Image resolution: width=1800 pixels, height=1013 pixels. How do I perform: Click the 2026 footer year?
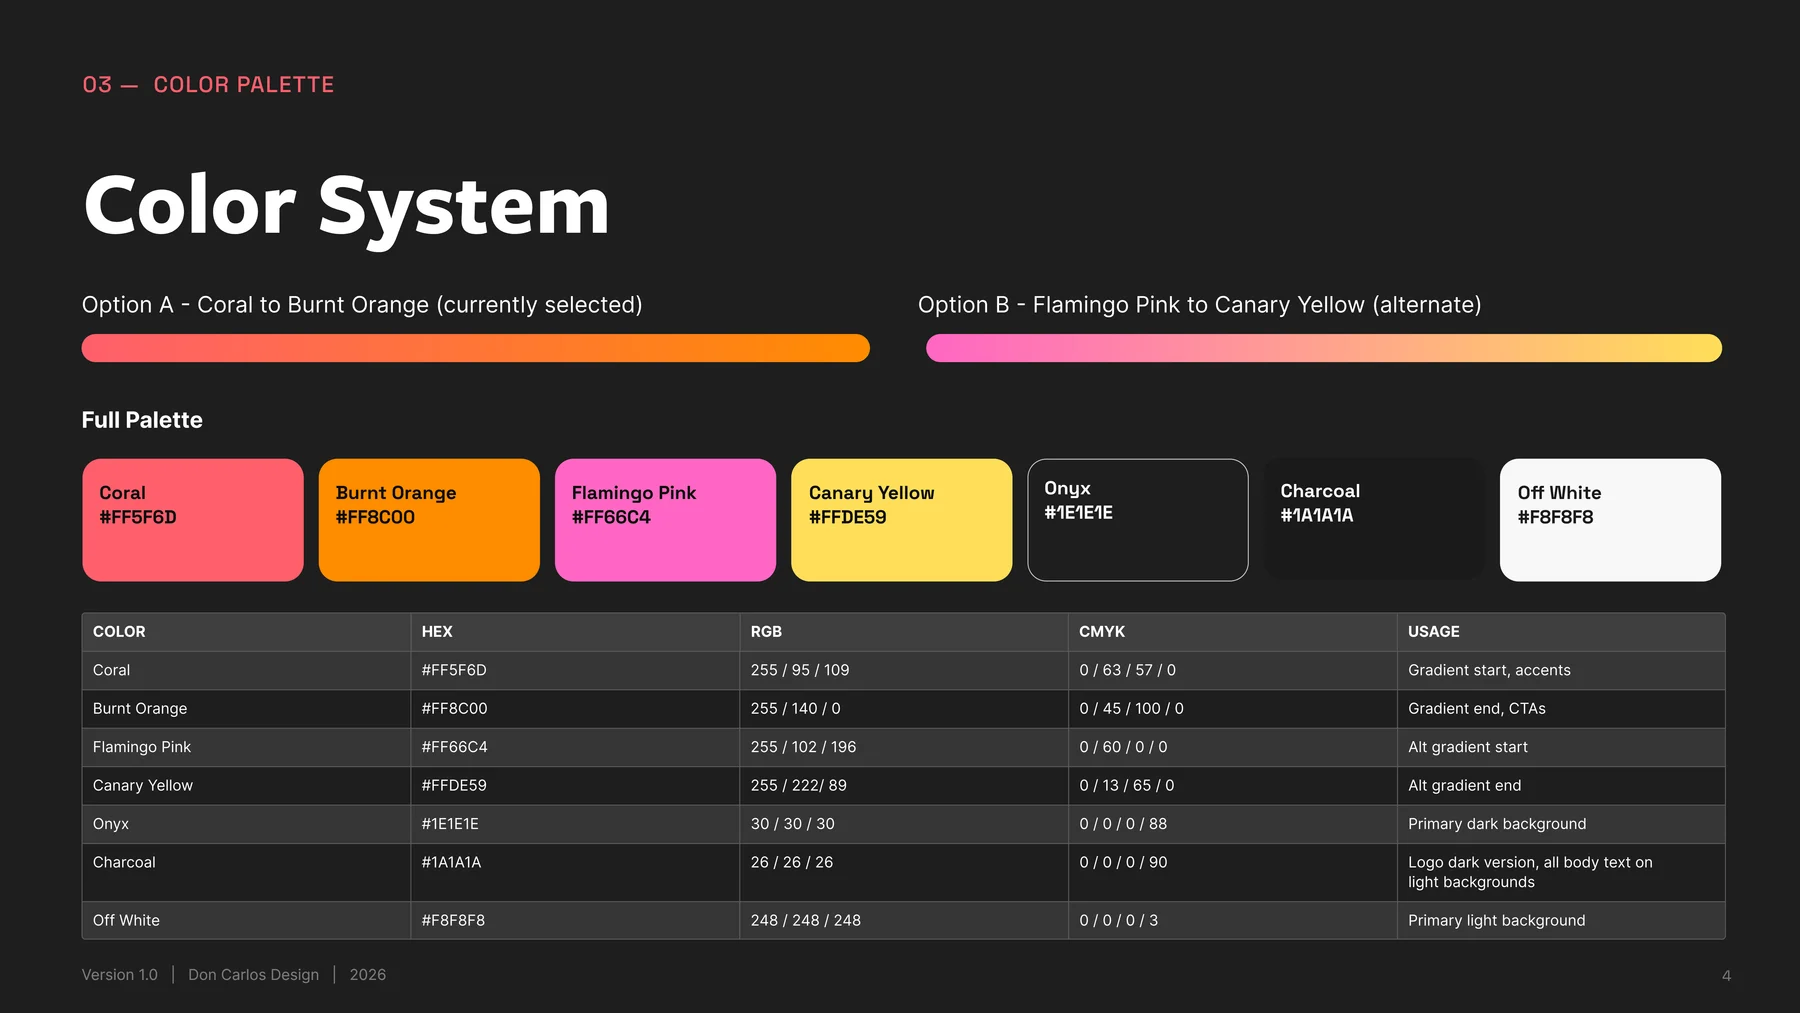[368, 975]
